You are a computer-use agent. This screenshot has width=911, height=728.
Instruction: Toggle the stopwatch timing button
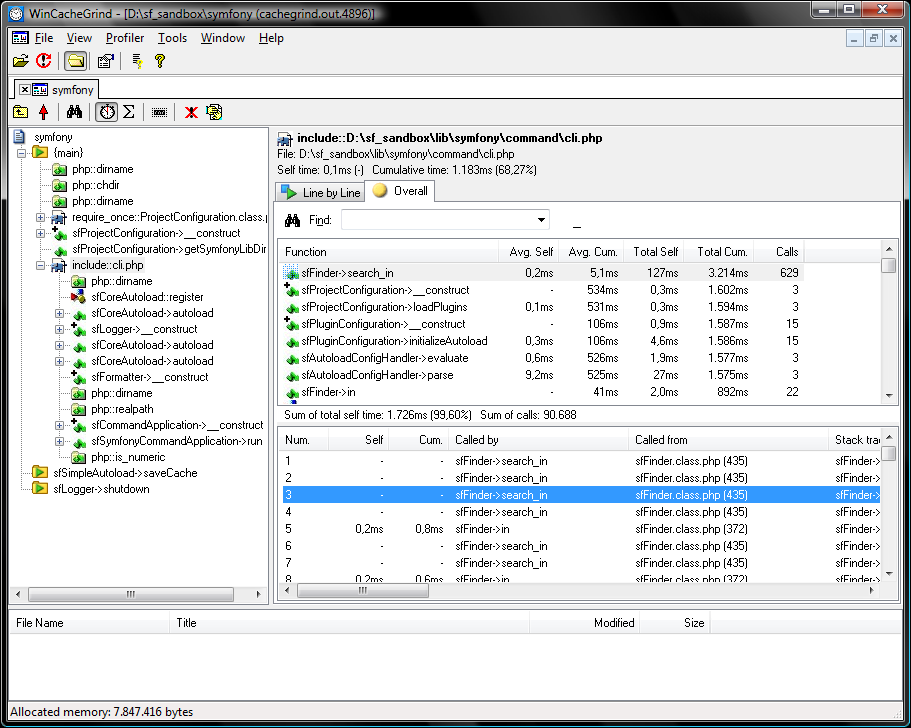click(106, 112)
